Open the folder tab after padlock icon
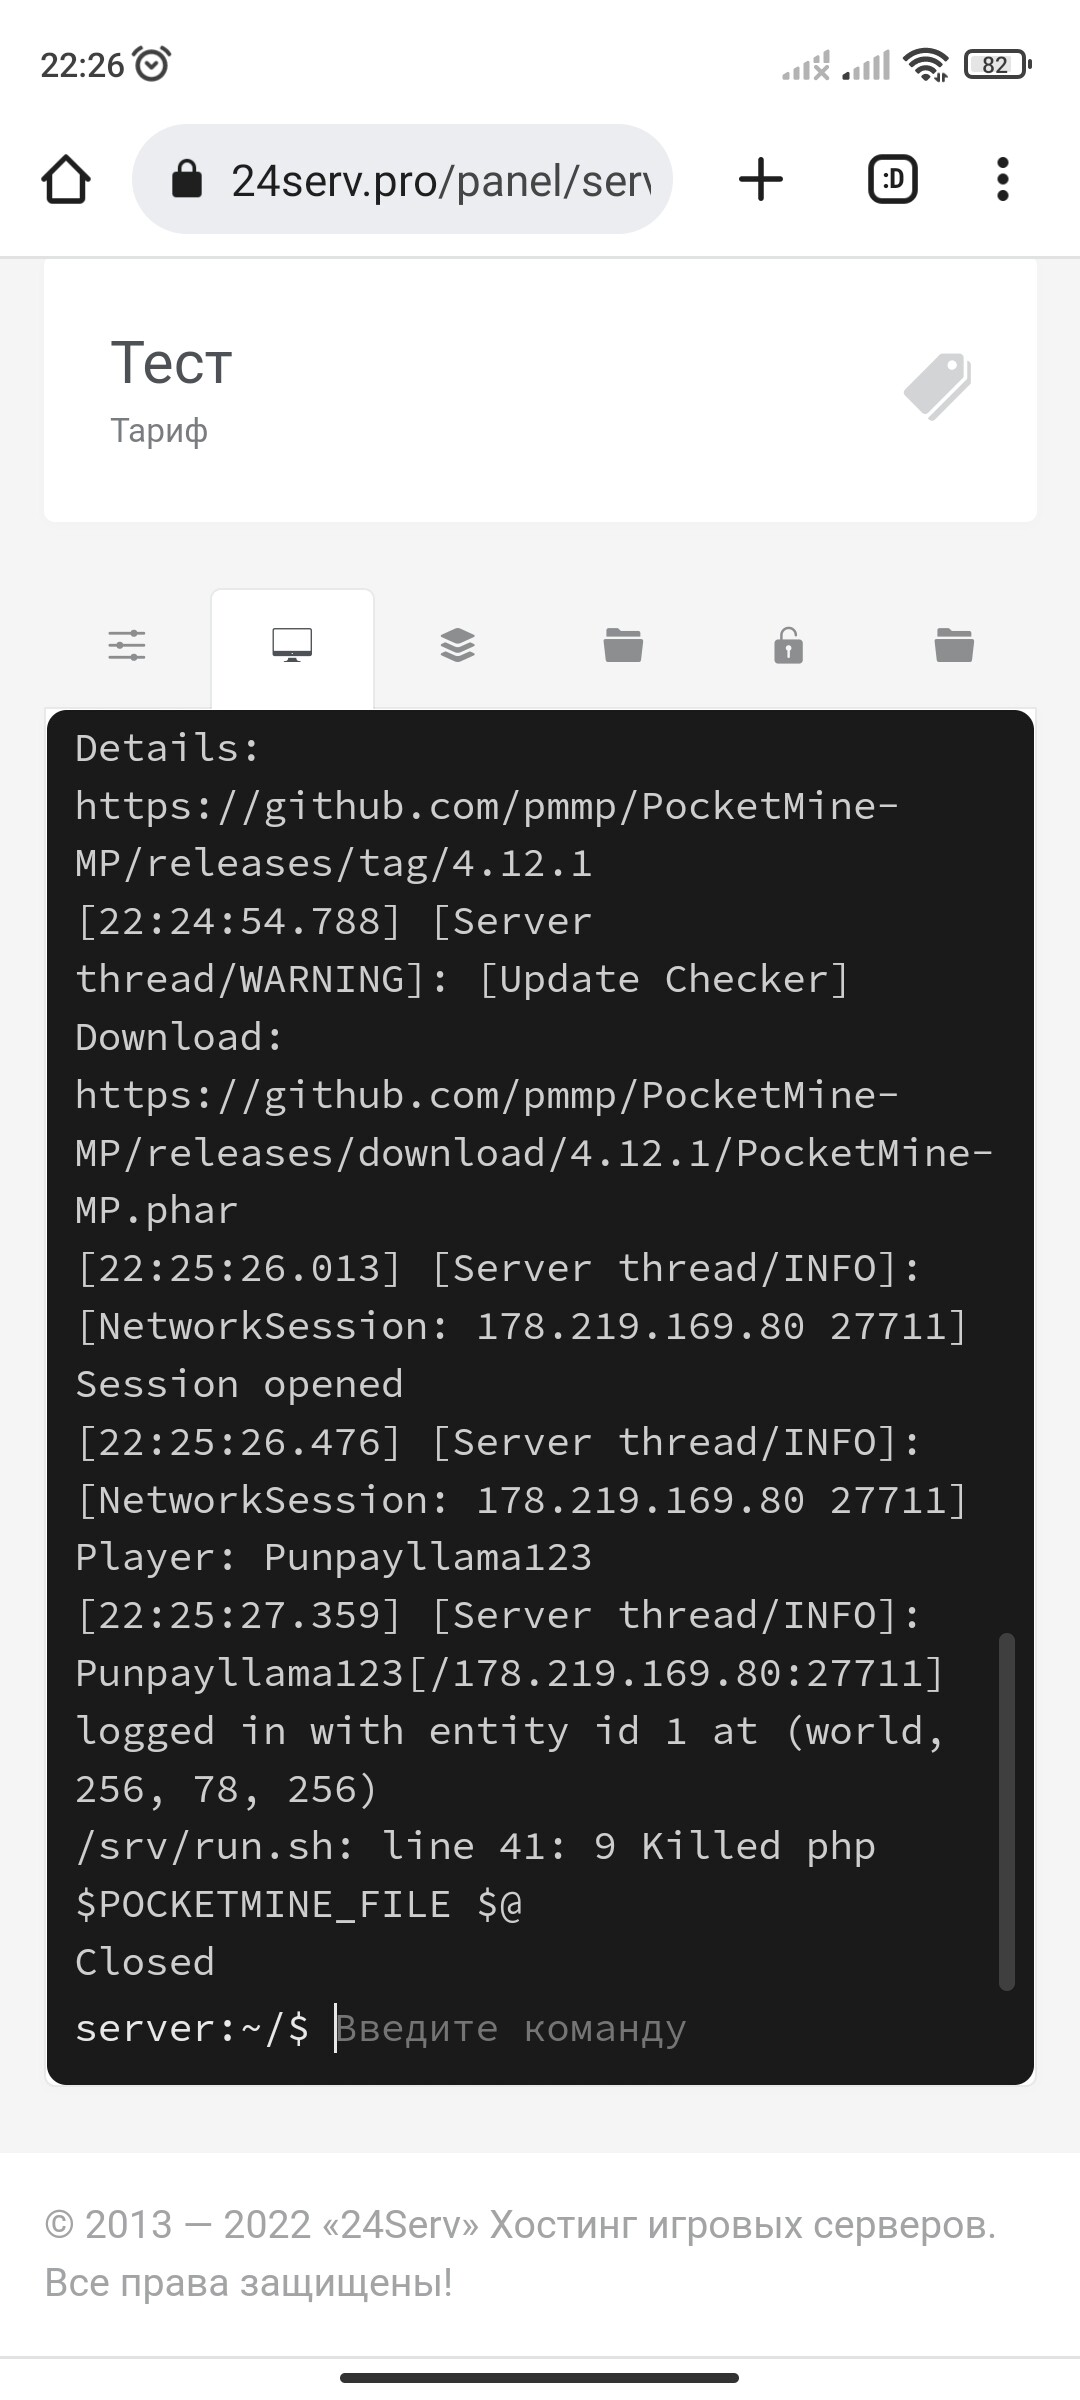The width and height of the screenshot is (1080, 2400). (954, 645)
